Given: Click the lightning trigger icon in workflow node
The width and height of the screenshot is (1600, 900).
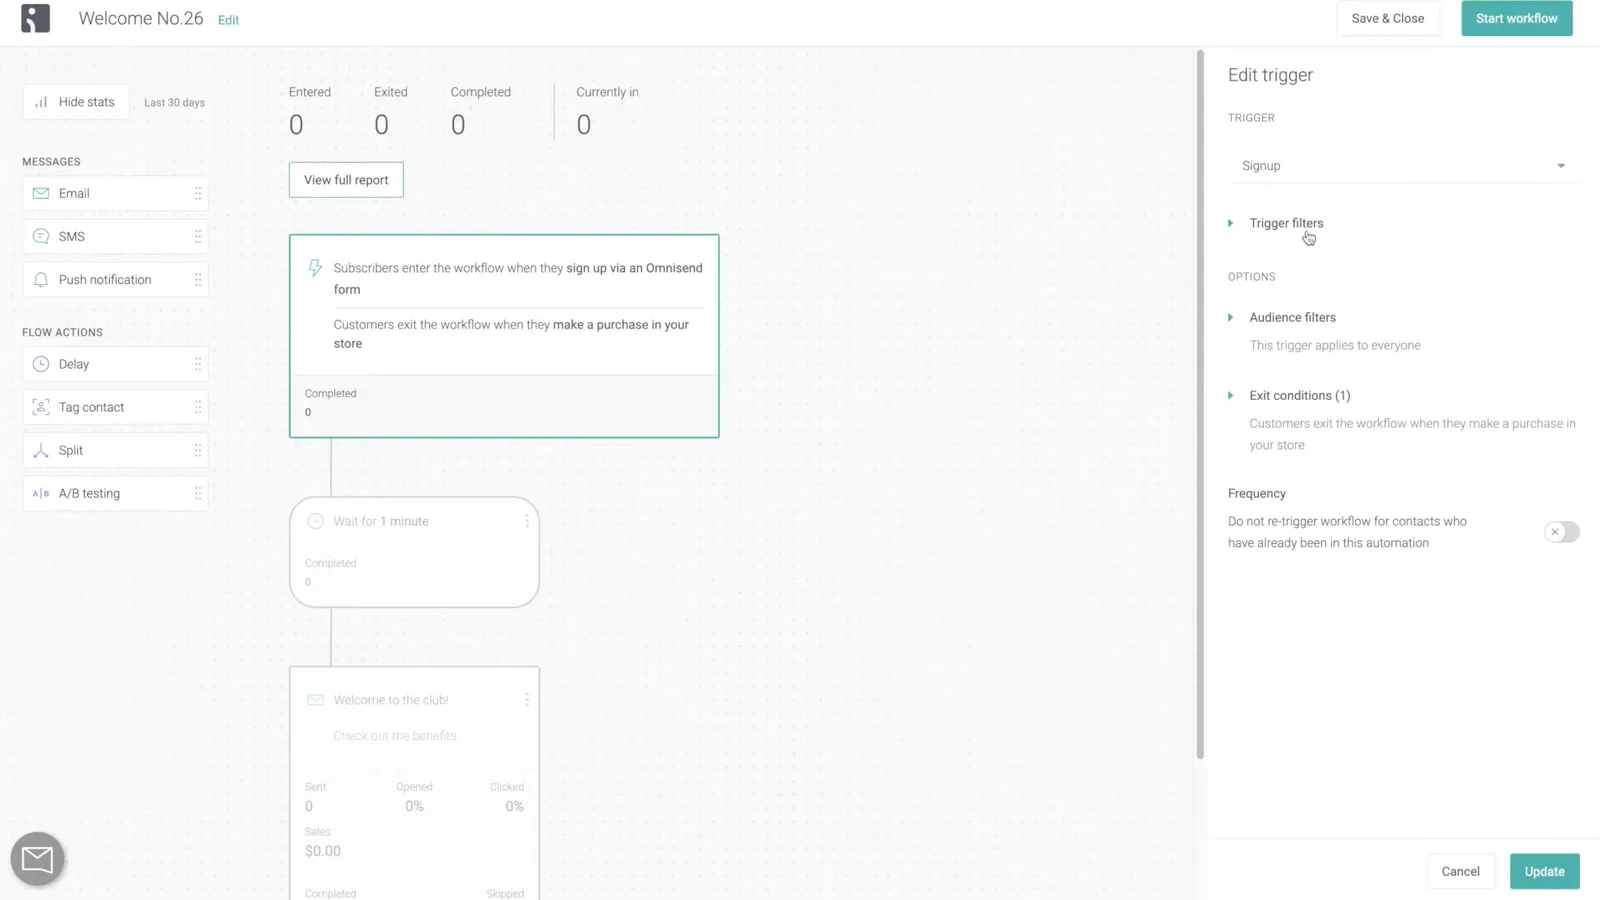Looking at the screenshot, I should pos(315,268).
